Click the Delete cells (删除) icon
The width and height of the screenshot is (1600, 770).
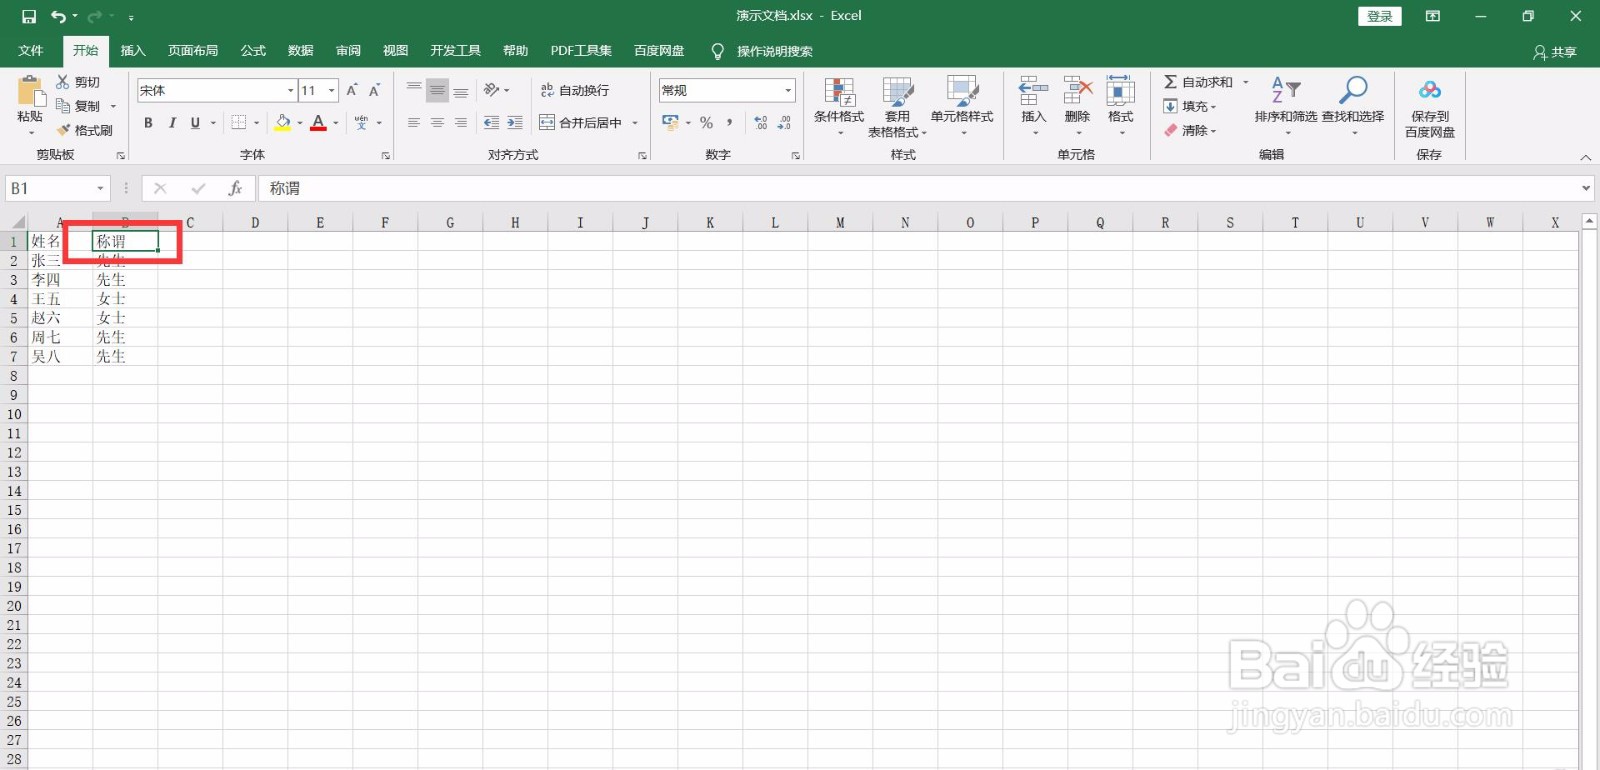(1077, 92)
